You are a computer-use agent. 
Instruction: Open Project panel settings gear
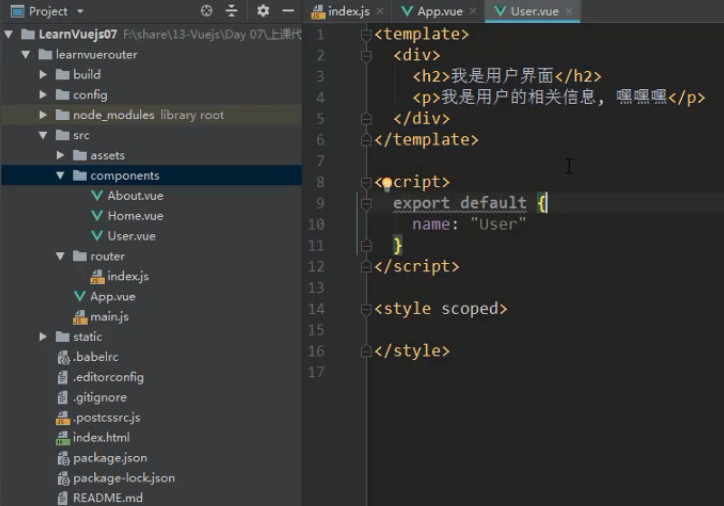(263, 11)
